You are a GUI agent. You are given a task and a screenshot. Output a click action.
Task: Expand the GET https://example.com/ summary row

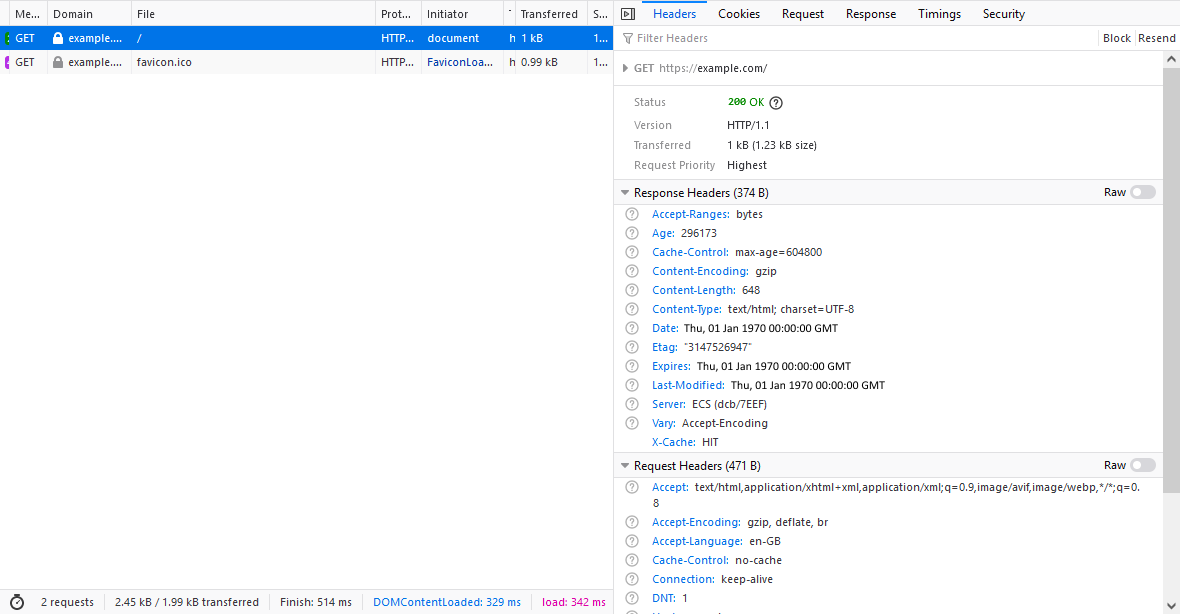pyautogui.click(x=625, y=69)
